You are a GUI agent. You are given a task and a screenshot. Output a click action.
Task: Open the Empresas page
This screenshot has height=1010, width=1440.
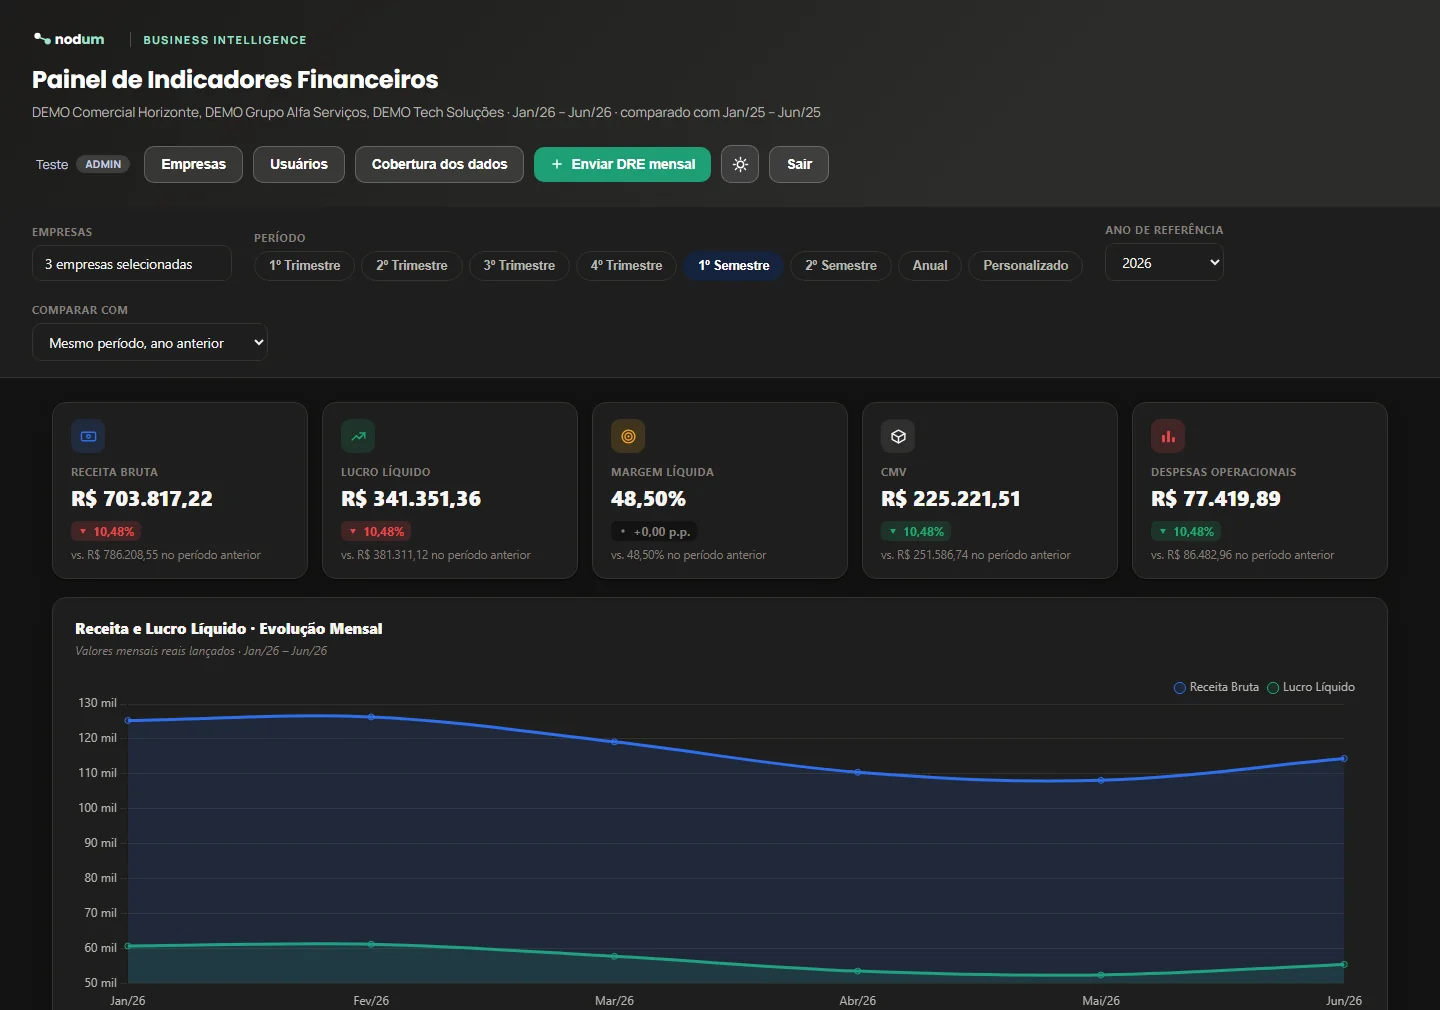tap(193, 164)
